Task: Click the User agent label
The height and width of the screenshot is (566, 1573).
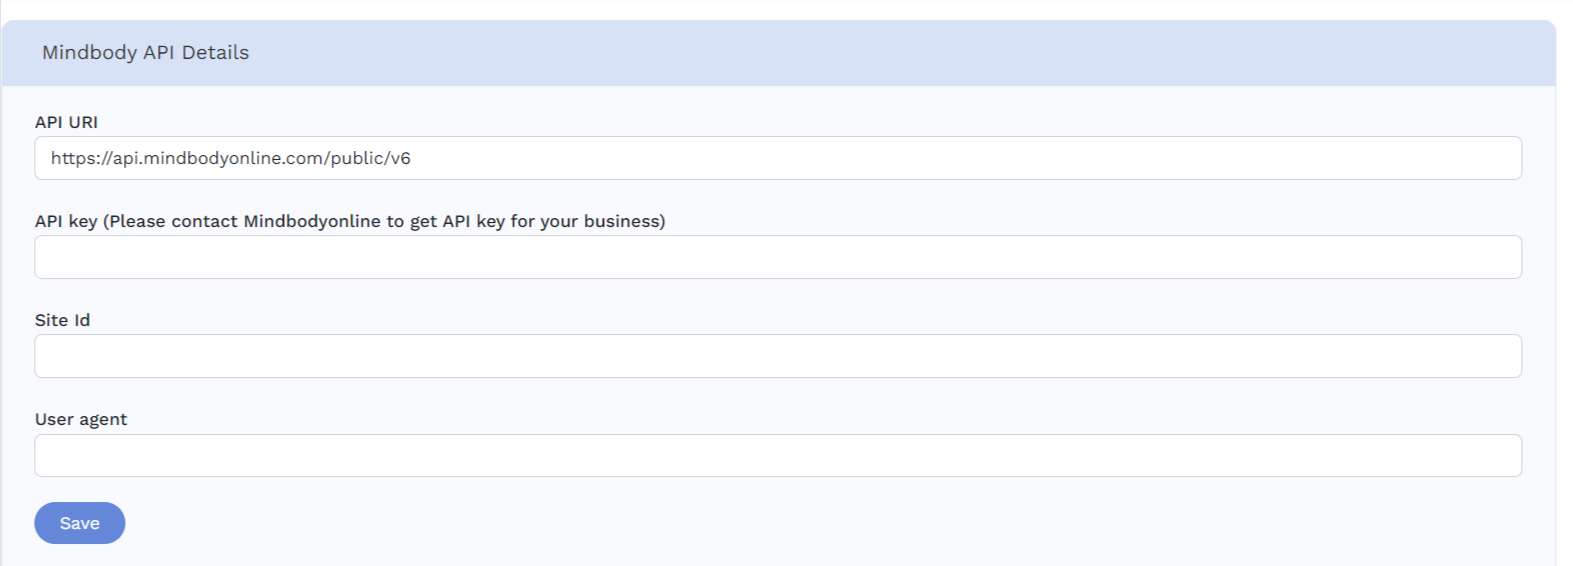Action: (x=81, y=419)
